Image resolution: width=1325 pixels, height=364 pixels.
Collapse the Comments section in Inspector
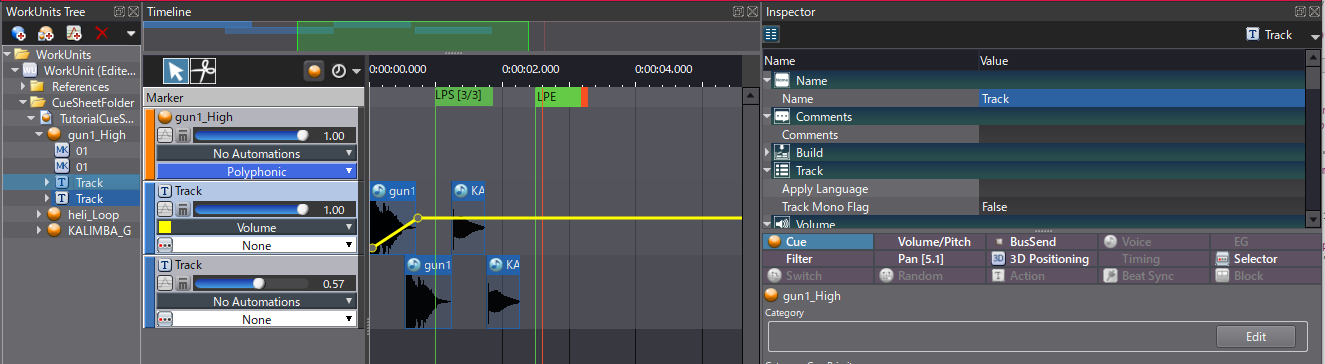(768, 116)
